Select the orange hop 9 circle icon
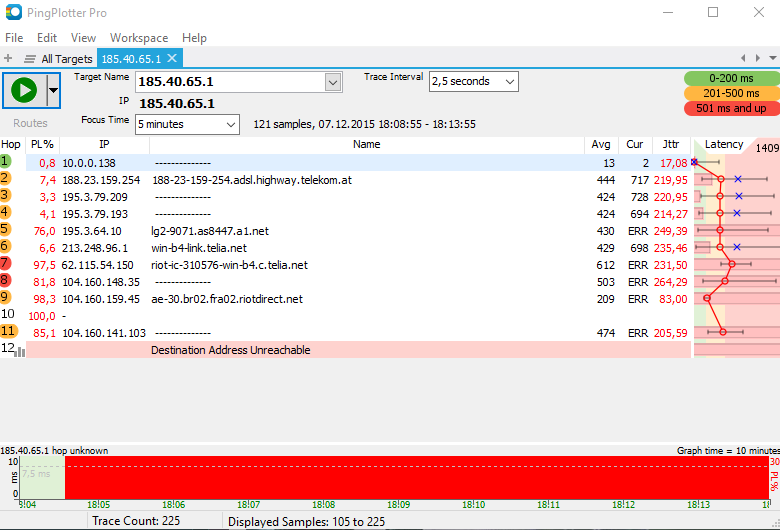Screen dimensions: 780x530 pyautogui.click(x=5, y=297)
